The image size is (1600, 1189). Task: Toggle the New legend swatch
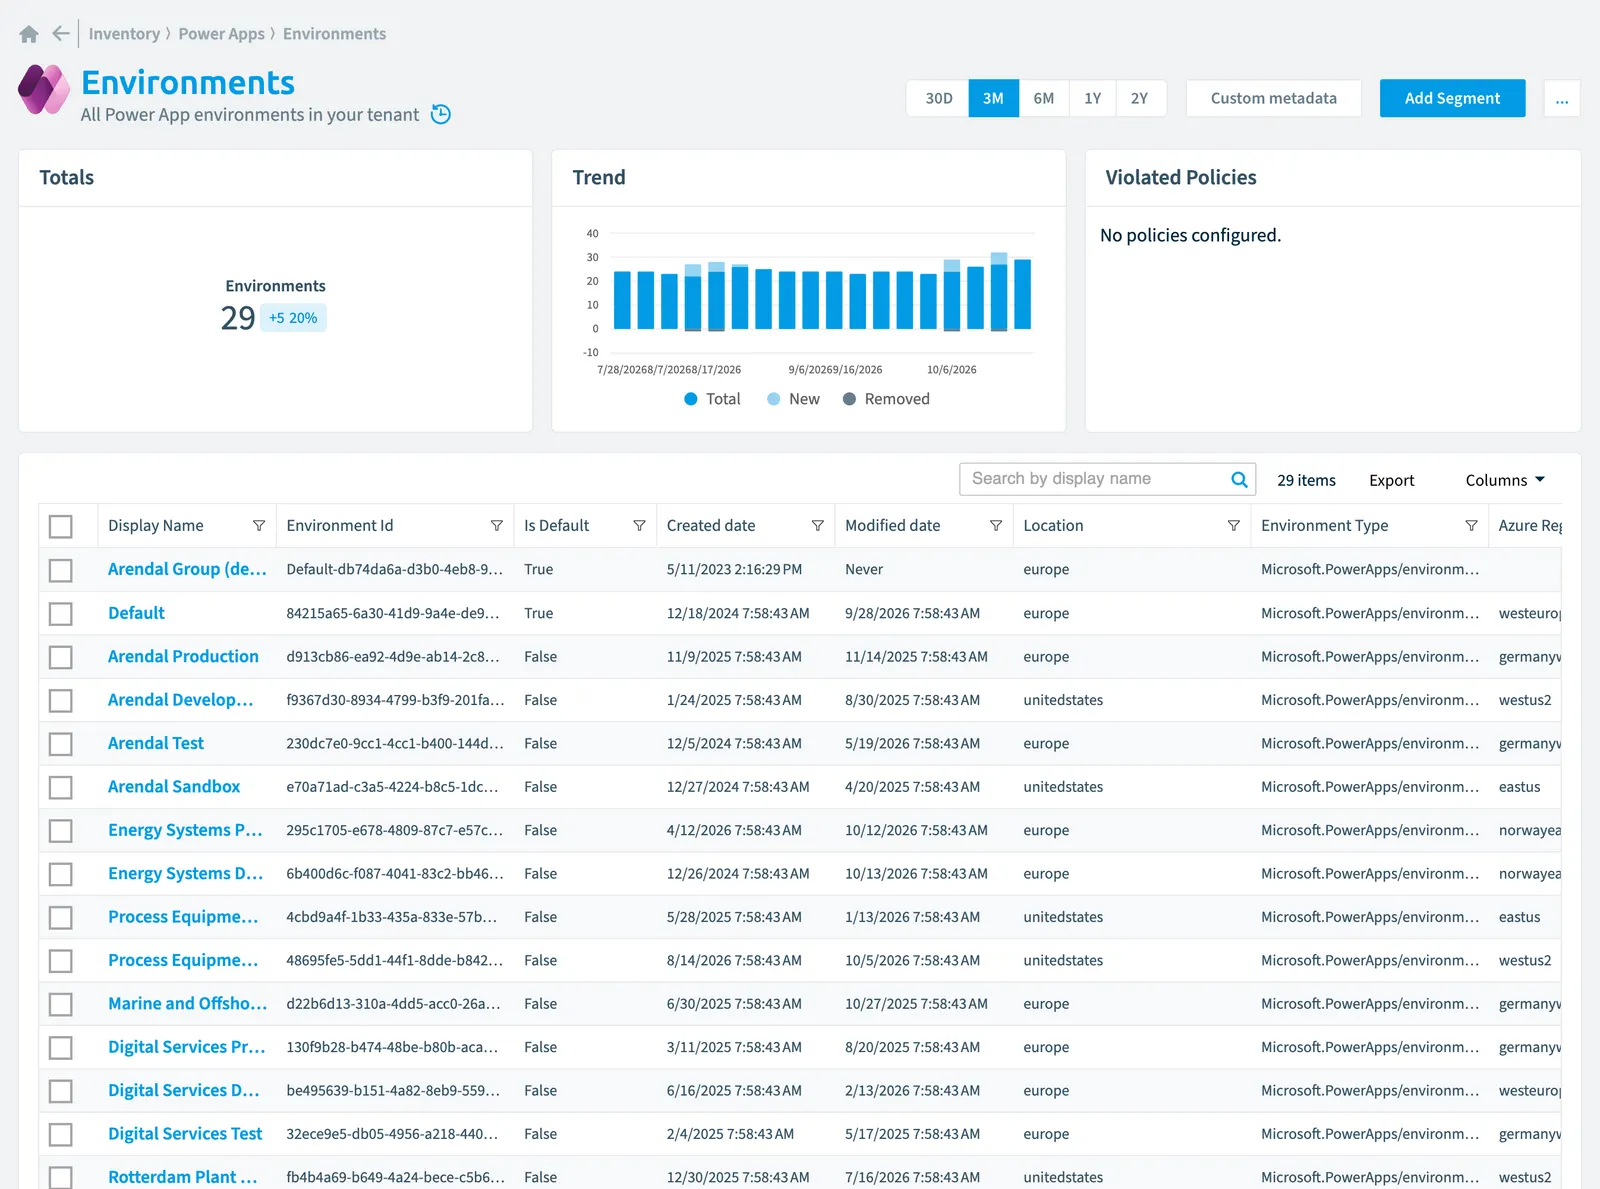tap(774, 399)
